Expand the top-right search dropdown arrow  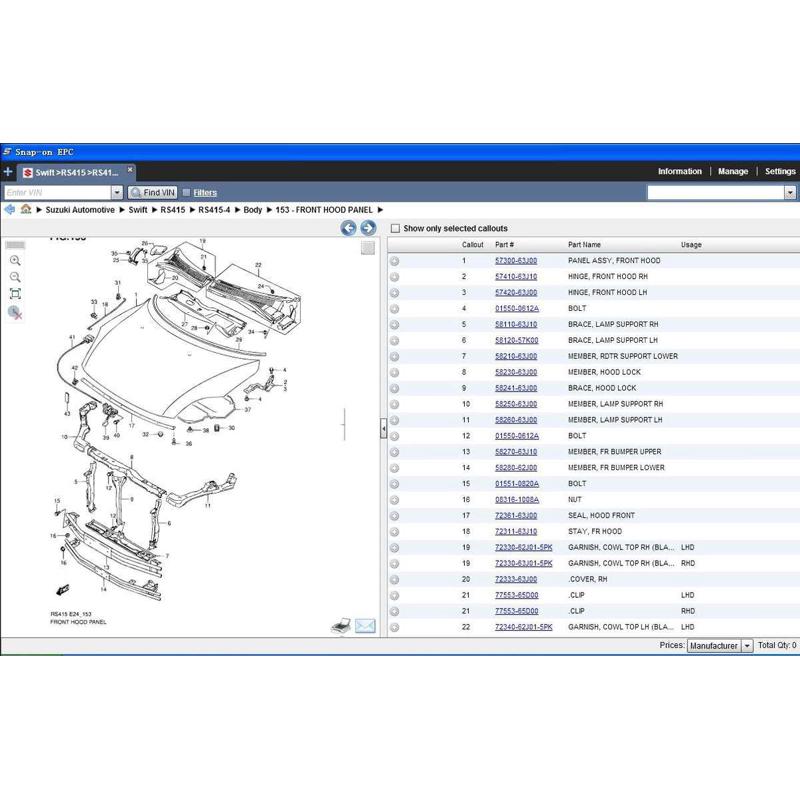(790, 192)
